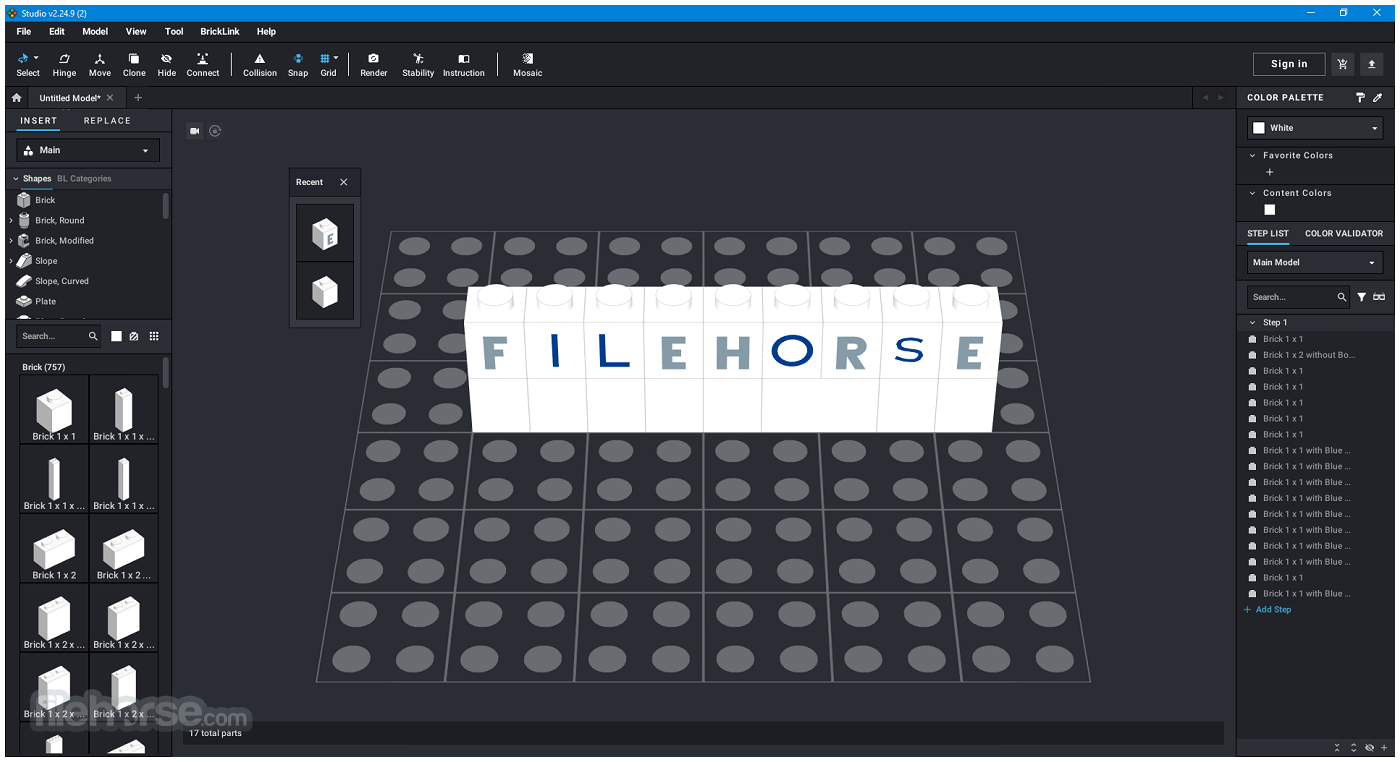The width and height of the screenshot is (1400, 762).
Task: Open the Tool menu
Action: click(x=174, y=32)
